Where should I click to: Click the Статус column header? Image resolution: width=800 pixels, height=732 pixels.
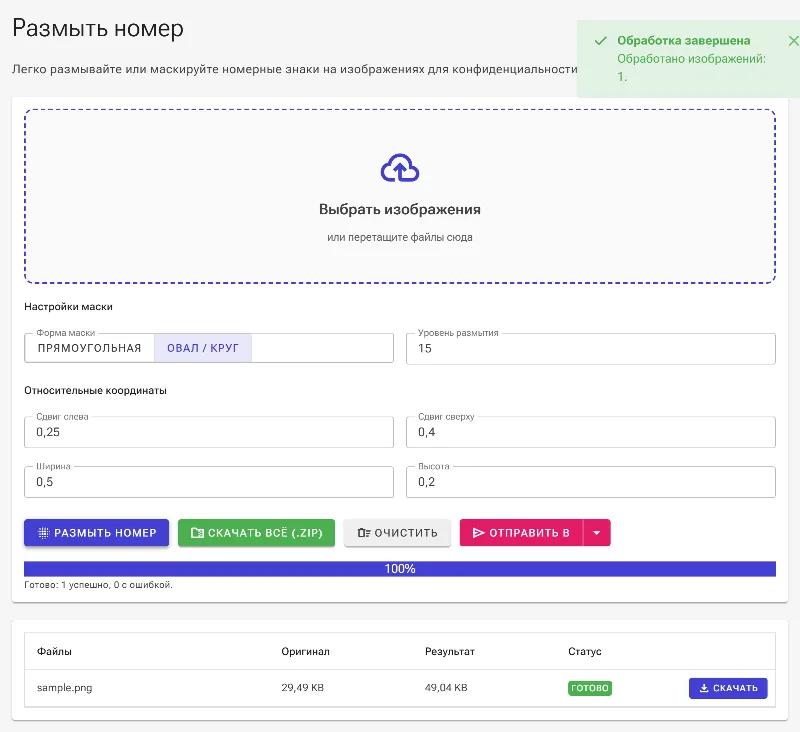tap(585, 651)
